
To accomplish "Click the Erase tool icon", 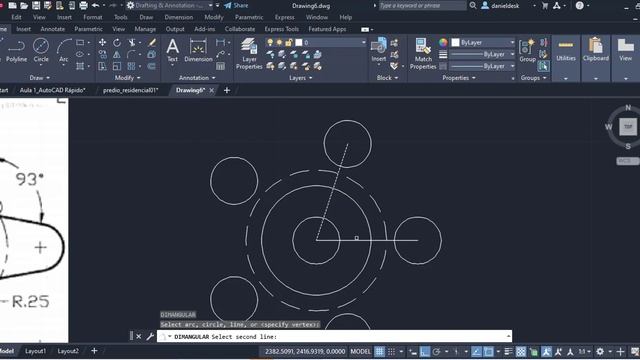I will [152, 42].
